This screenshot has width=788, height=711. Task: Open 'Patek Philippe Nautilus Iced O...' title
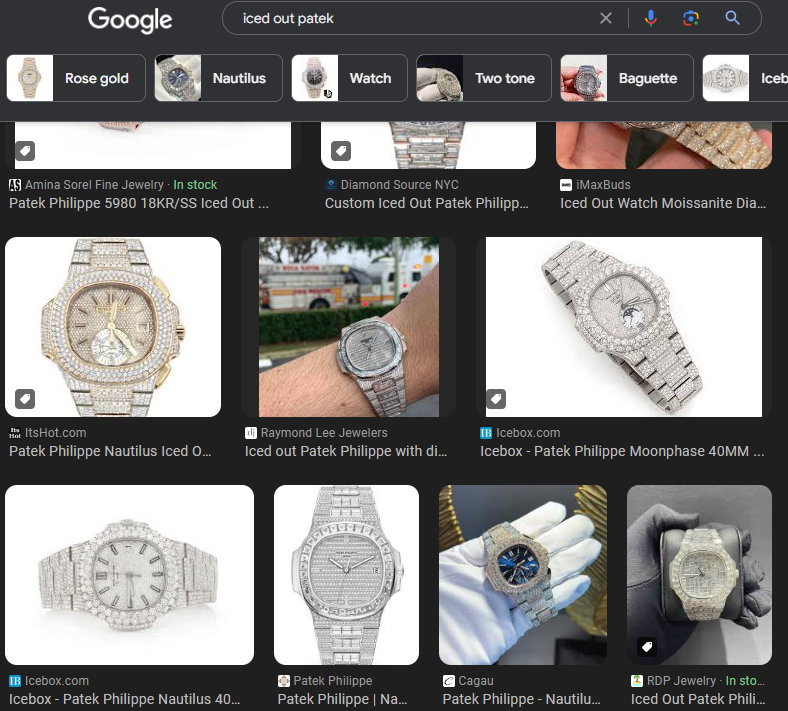coord(110,451)
